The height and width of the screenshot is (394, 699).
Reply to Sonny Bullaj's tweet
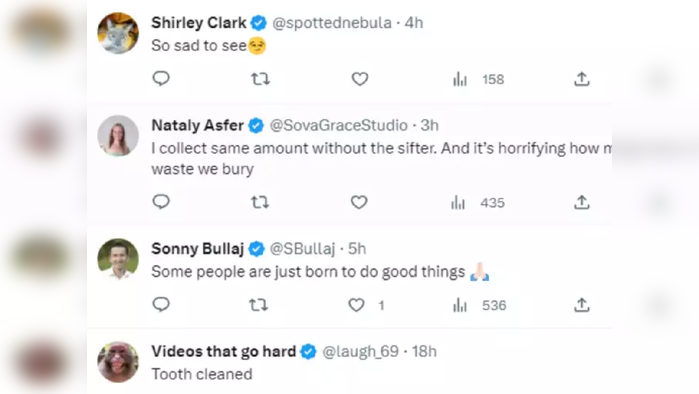161,305
